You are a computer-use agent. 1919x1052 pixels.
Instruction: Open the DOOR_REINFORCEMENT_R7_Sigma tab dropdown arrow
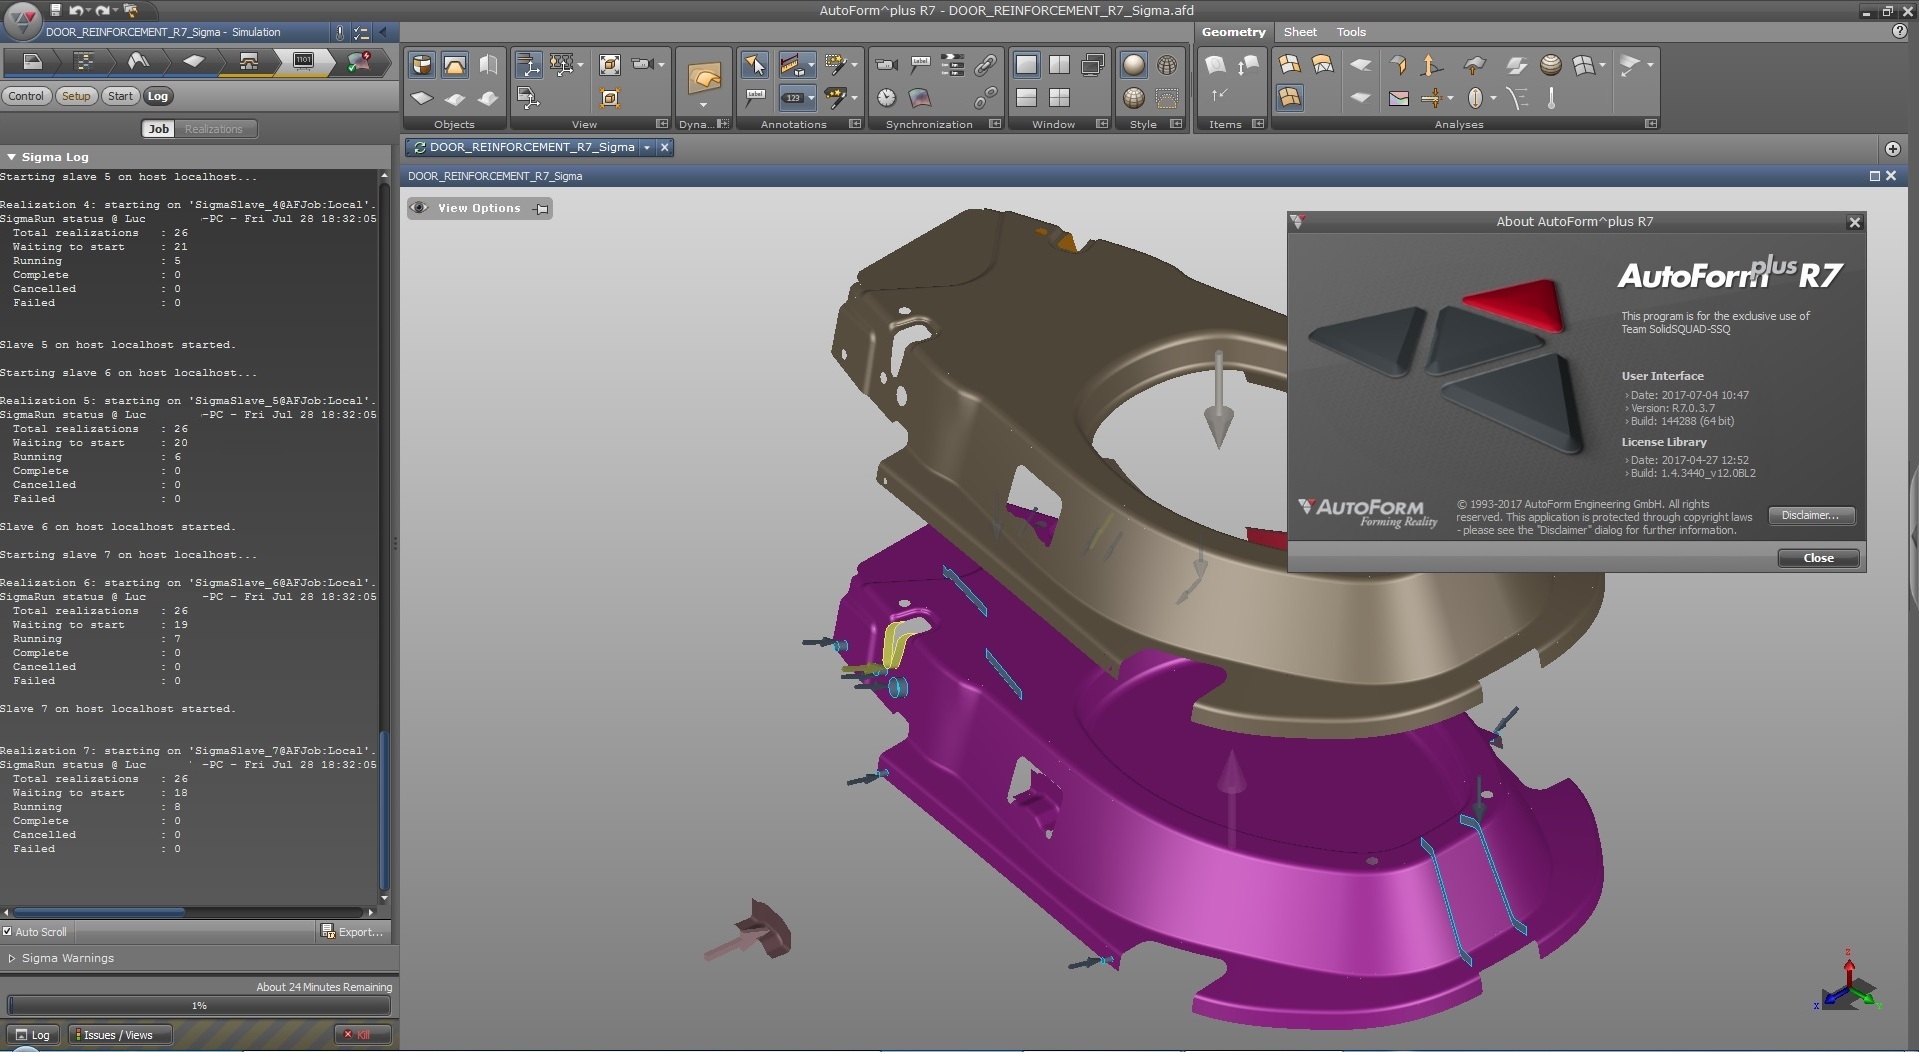647,147
